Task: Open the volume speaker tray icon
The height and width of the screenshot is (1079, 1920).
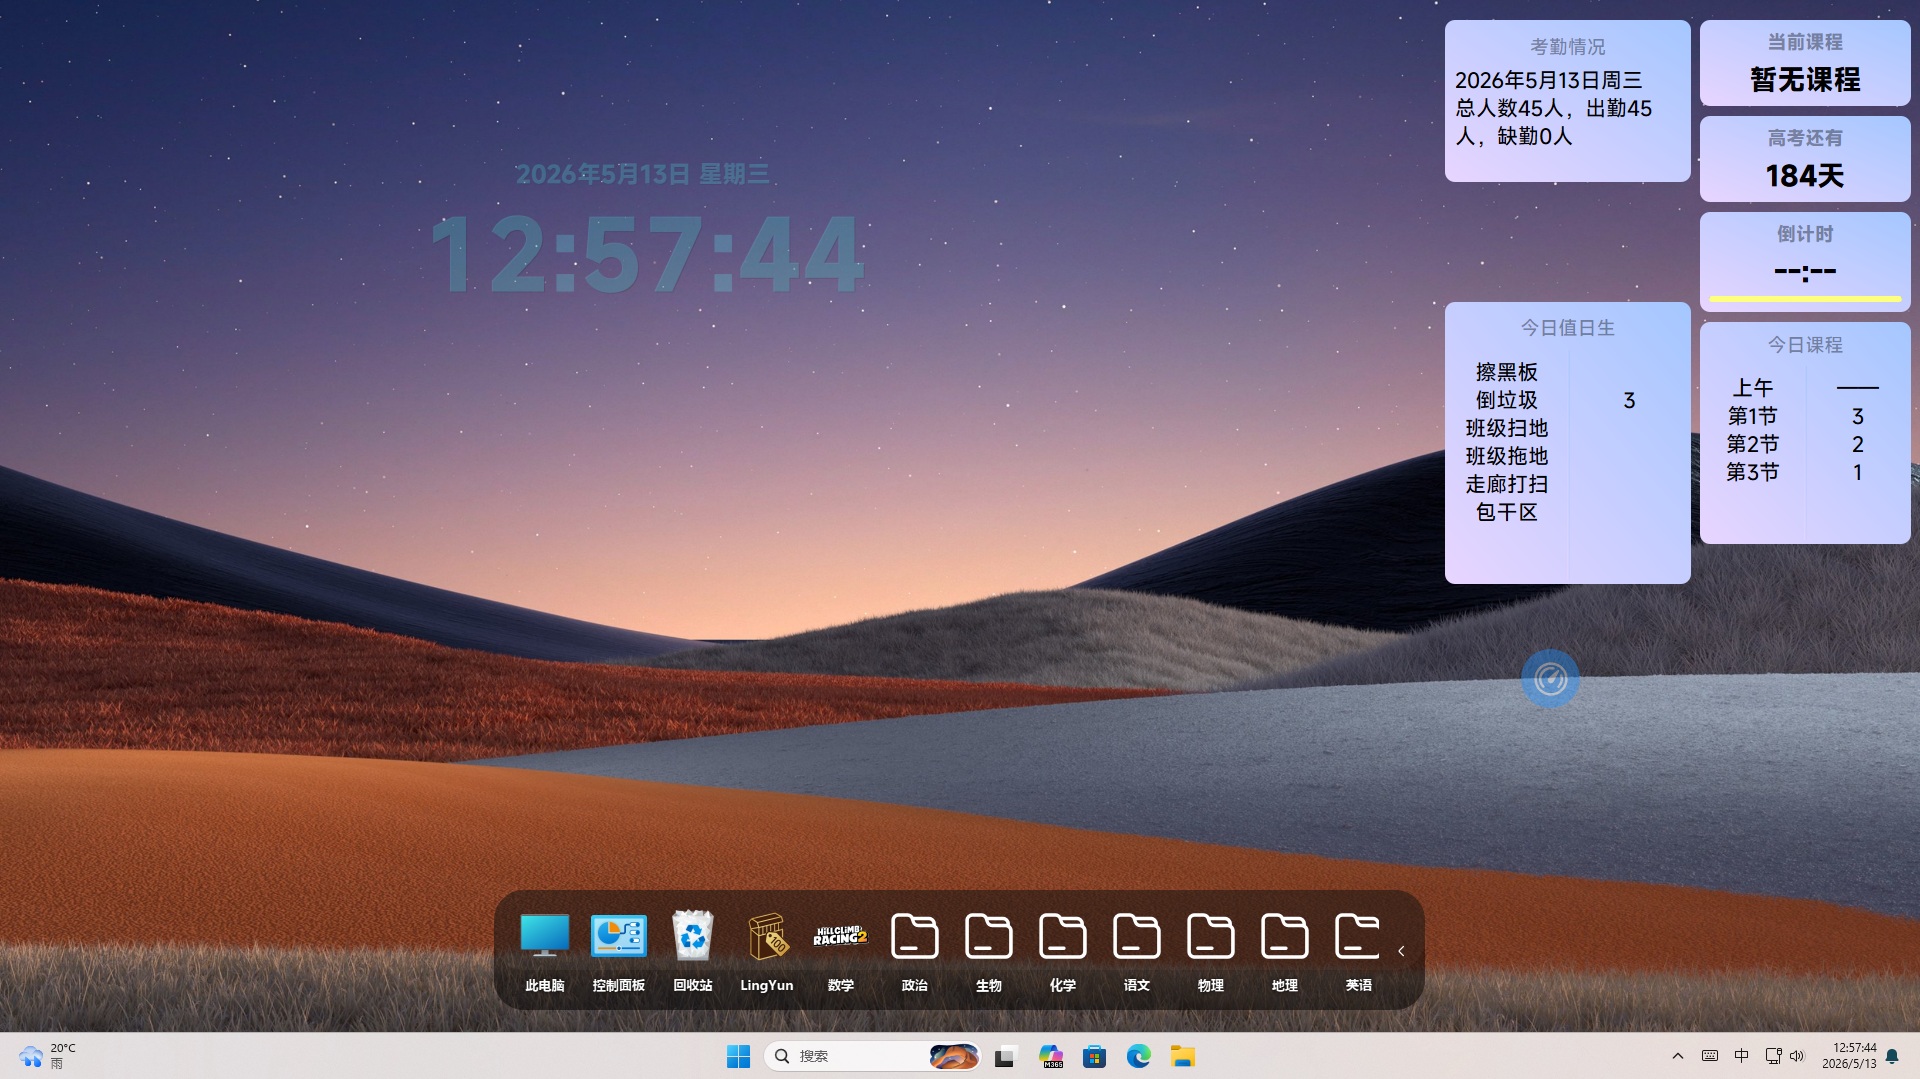Action: coord(1797,1056)
